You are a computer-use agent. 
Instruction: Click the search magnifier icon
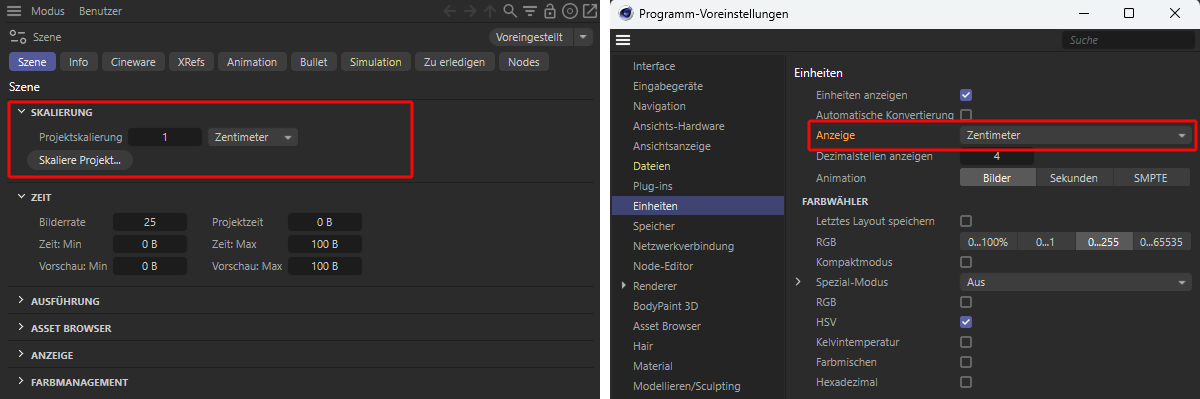[x=509, y=12]
